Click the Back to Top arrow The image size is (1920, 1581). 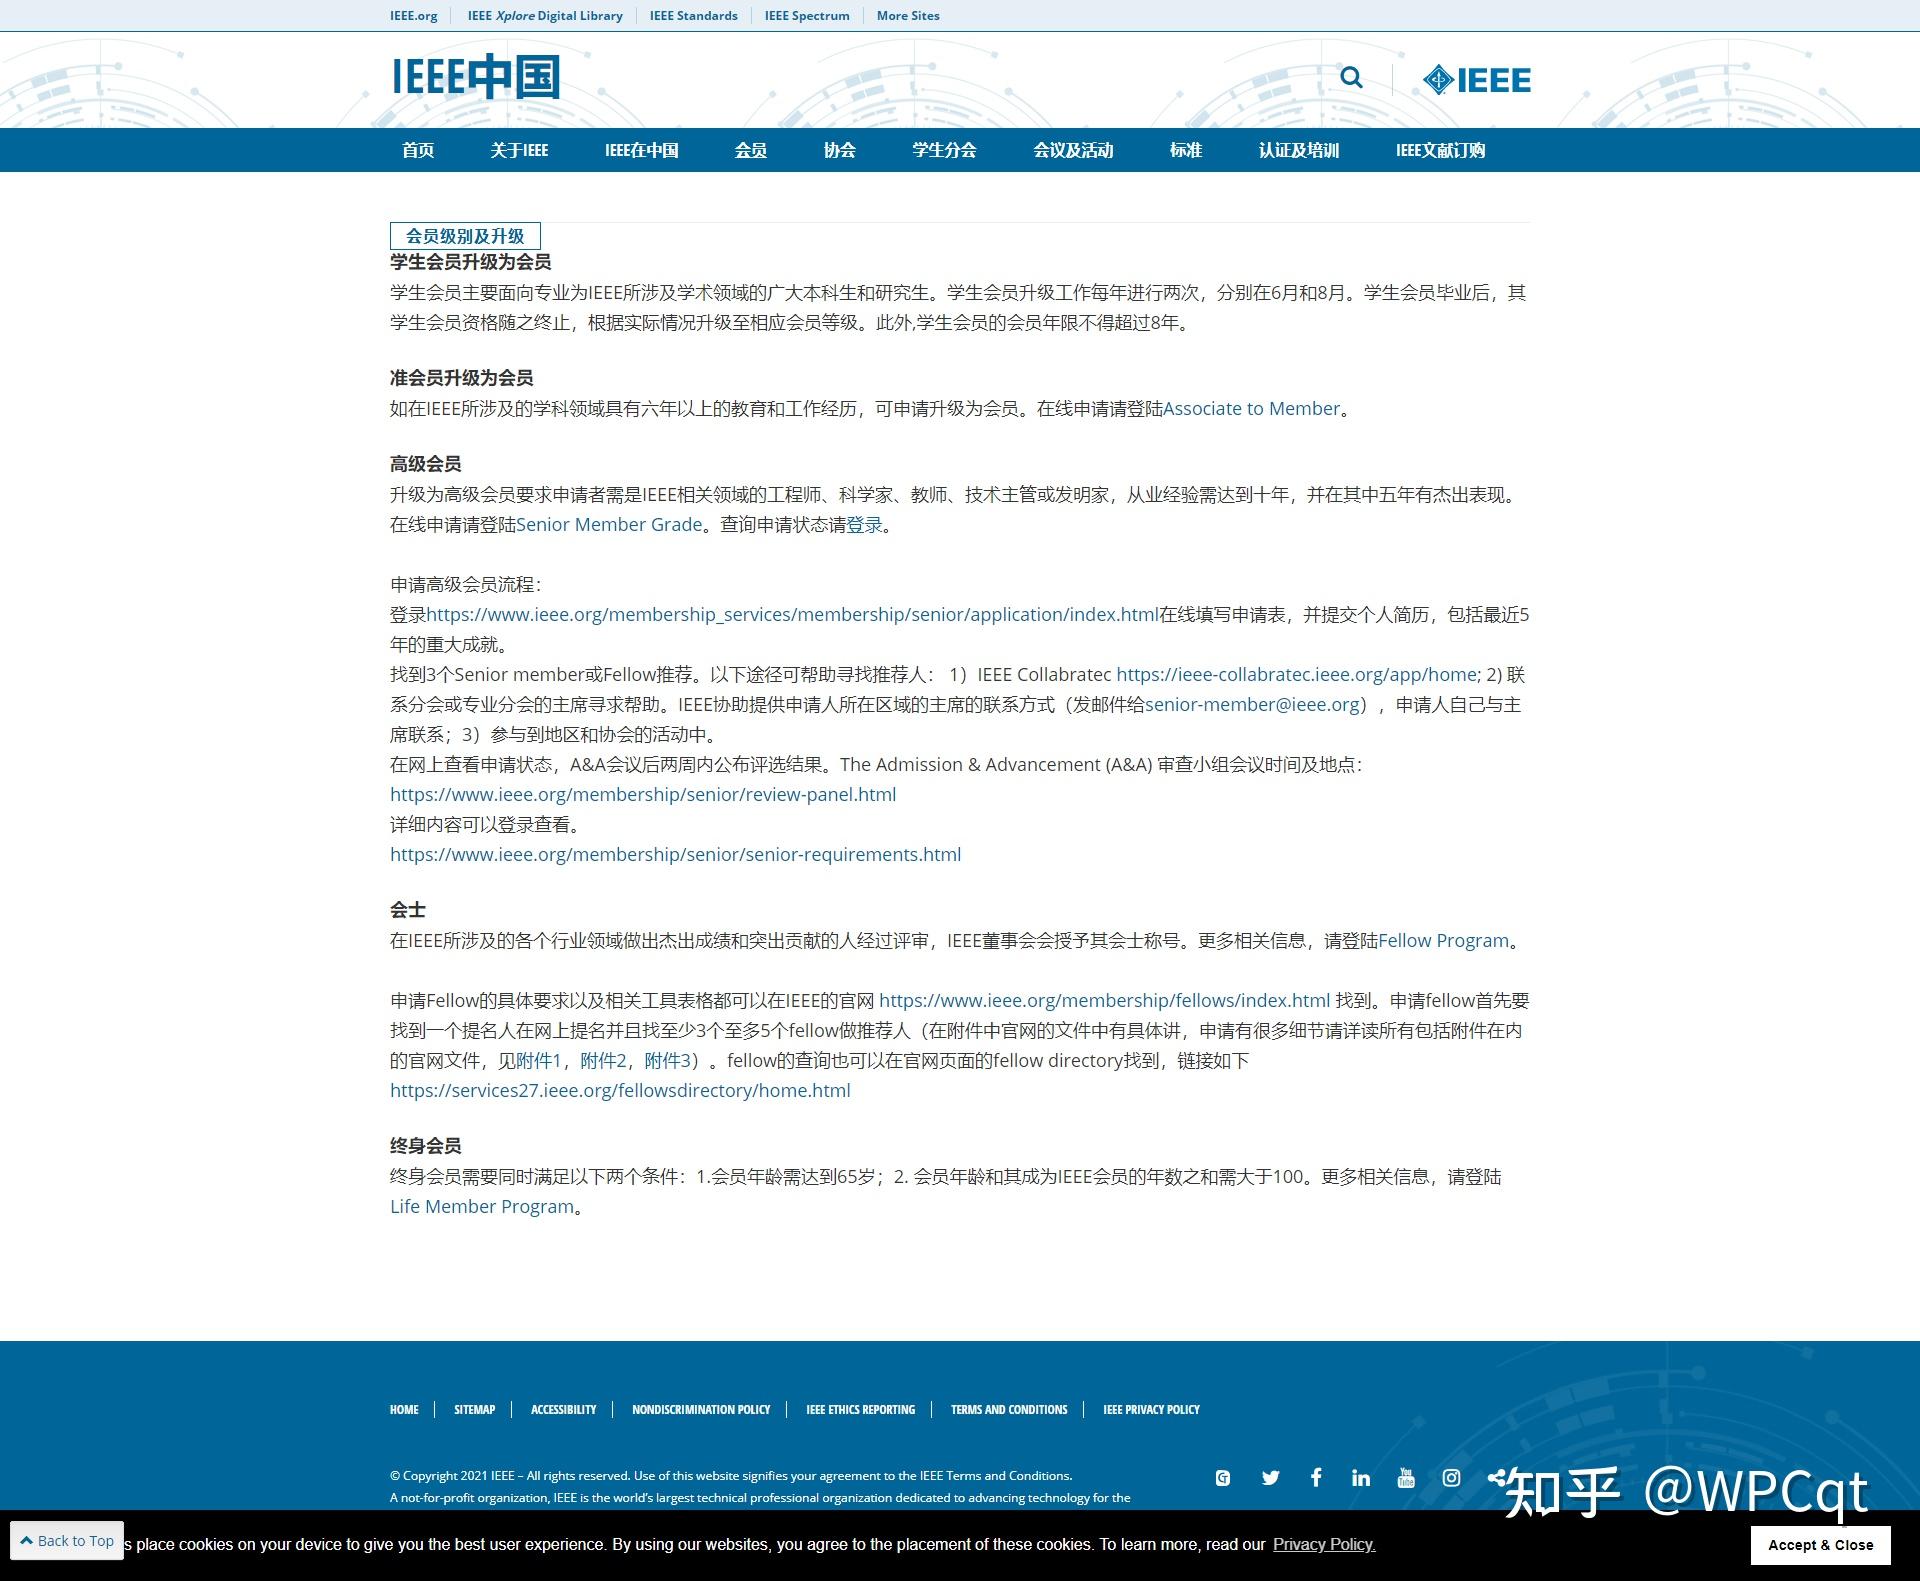point(66,1540)
